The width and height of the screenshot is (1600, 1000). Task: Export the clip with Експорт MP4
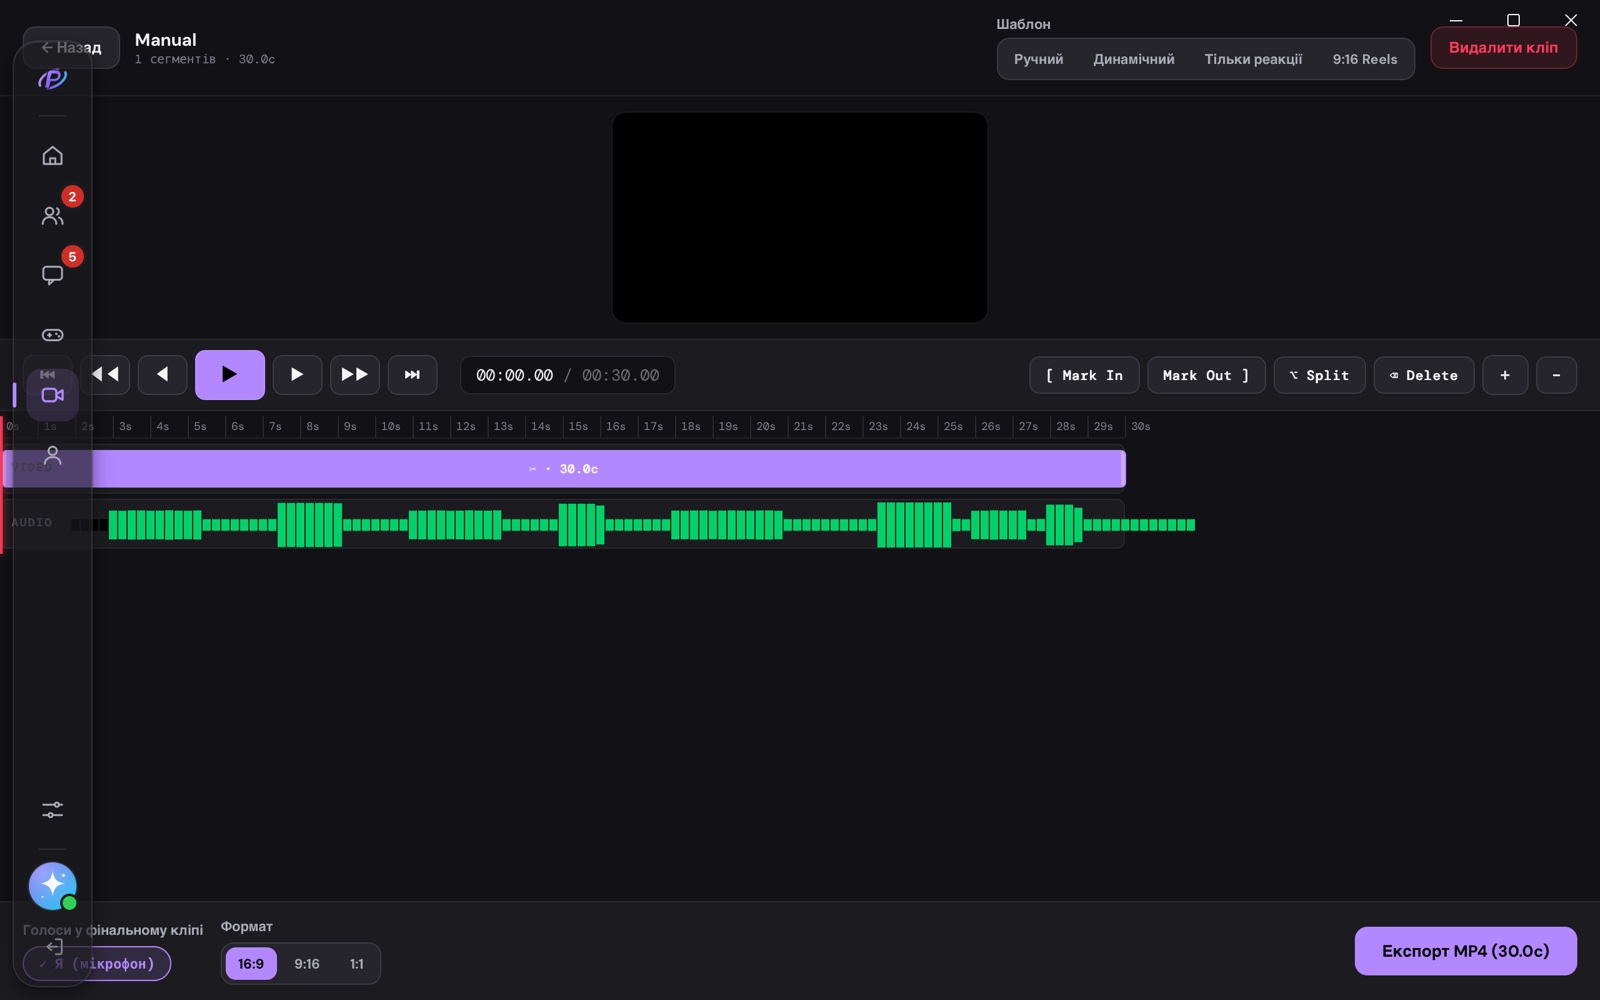(x=1465, y=951)
